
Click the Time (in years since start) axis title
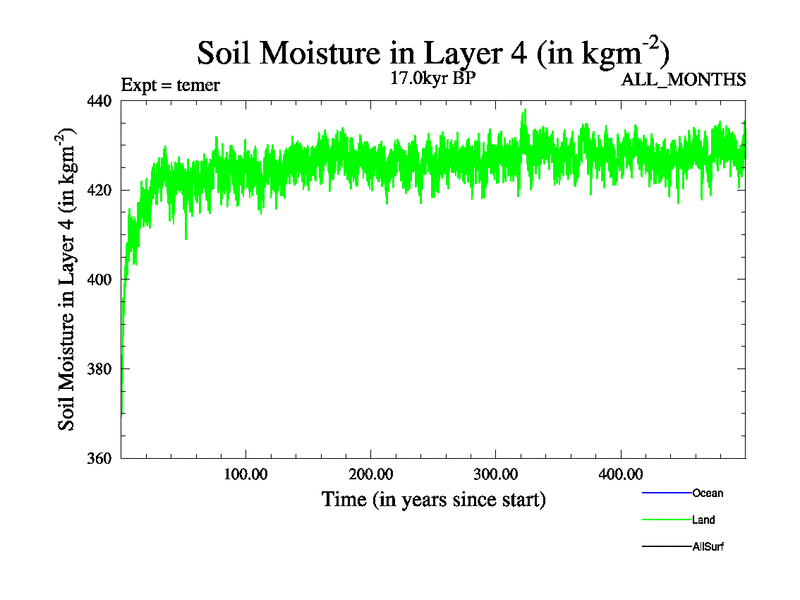(433, 499)
